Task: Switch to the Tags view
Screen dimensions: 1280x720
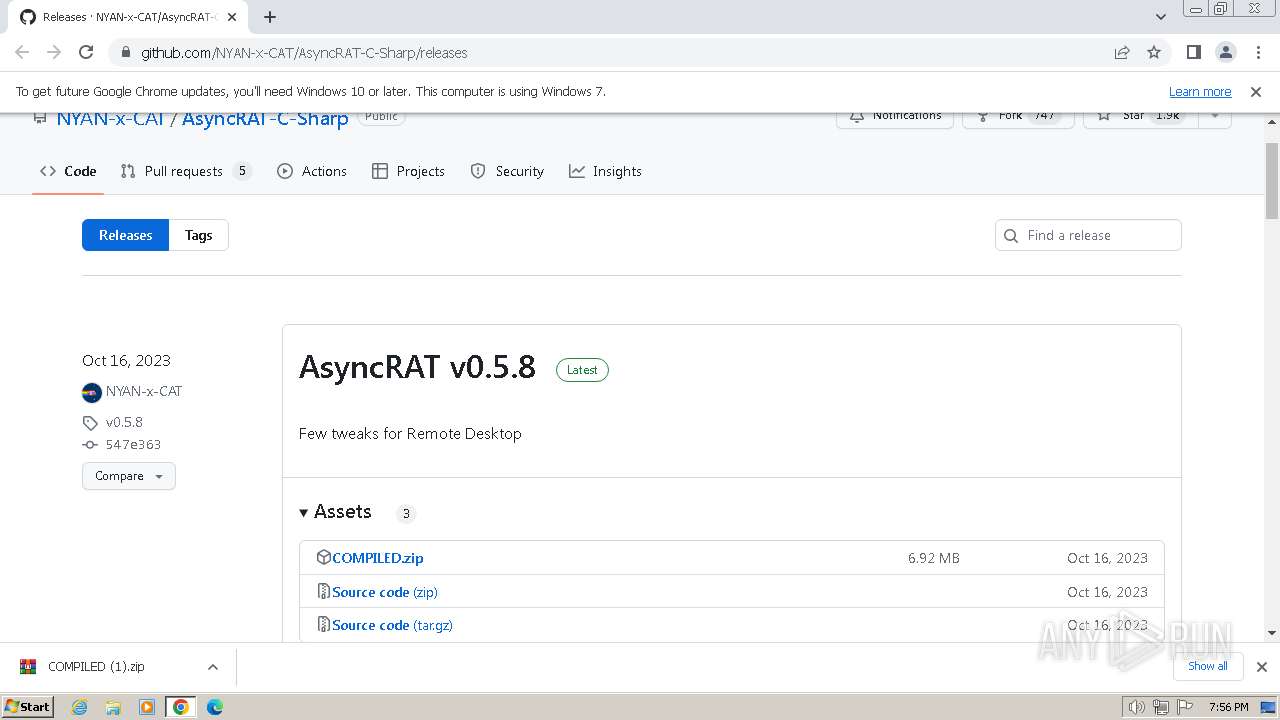Action: [198, 235]
